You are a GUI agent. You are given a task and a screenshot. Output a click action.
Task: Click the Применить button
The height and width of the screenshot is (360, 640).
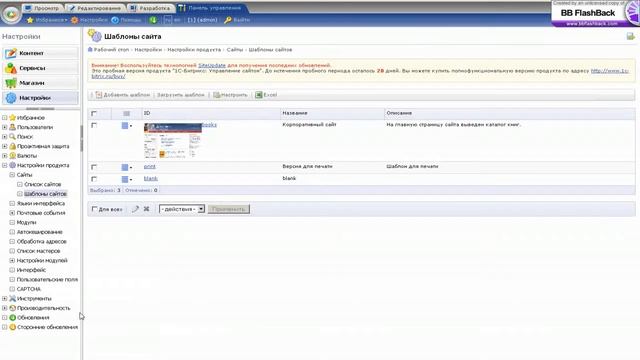[229, 209]
